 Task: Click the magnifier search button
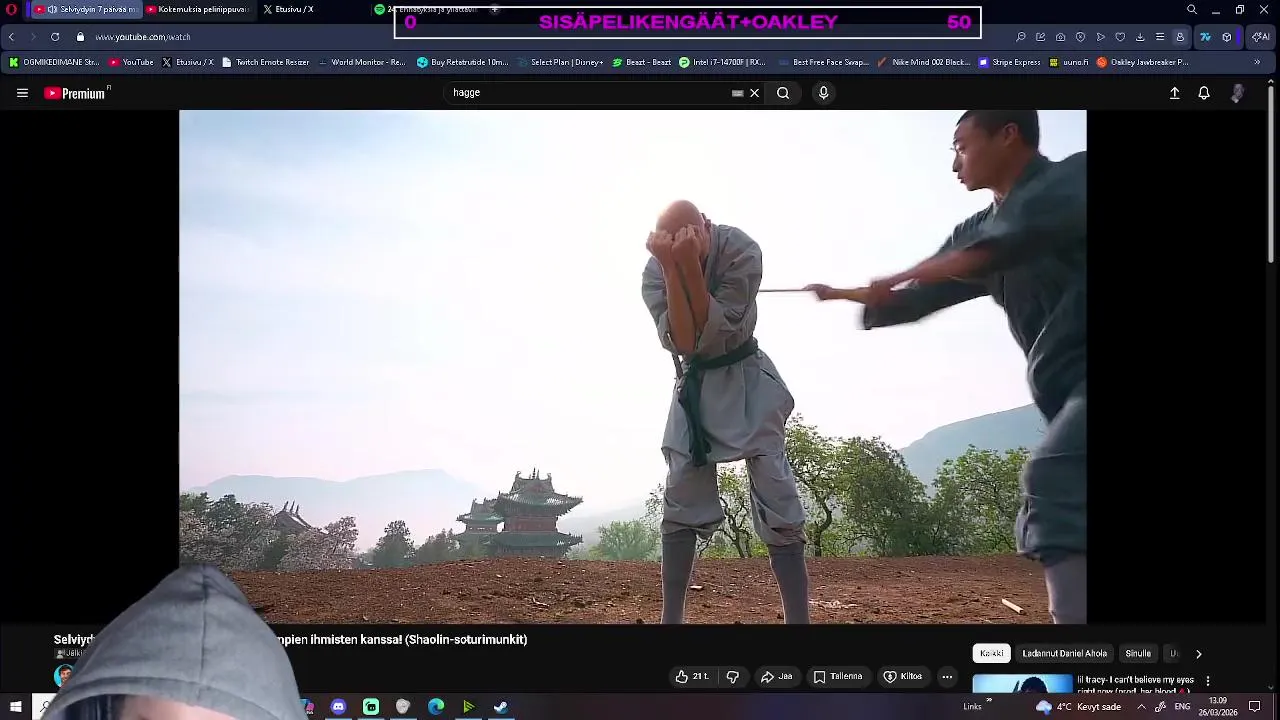click(783, 93)
